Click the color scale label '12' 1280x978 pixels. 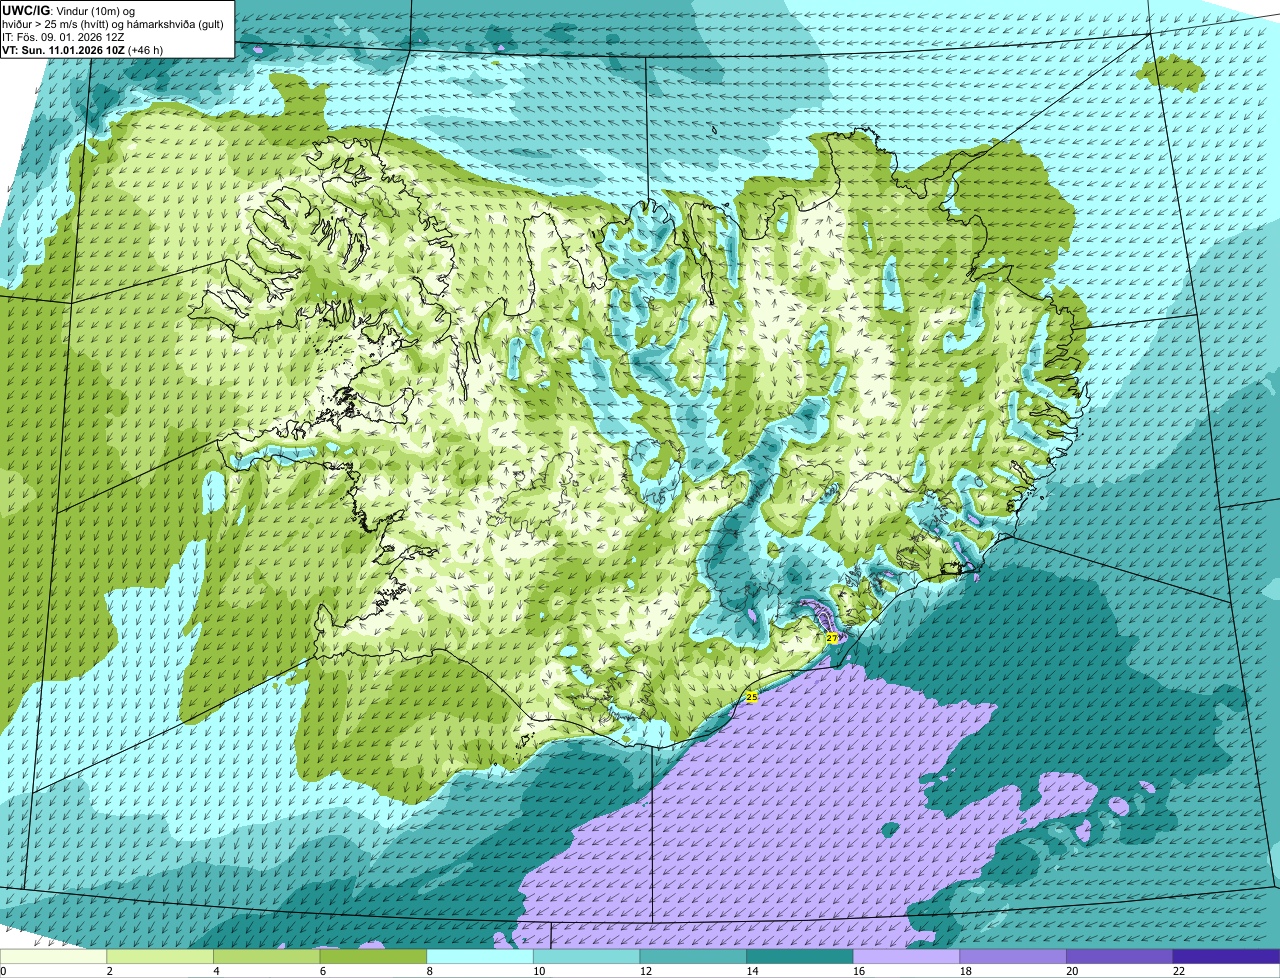coord(645,971)
